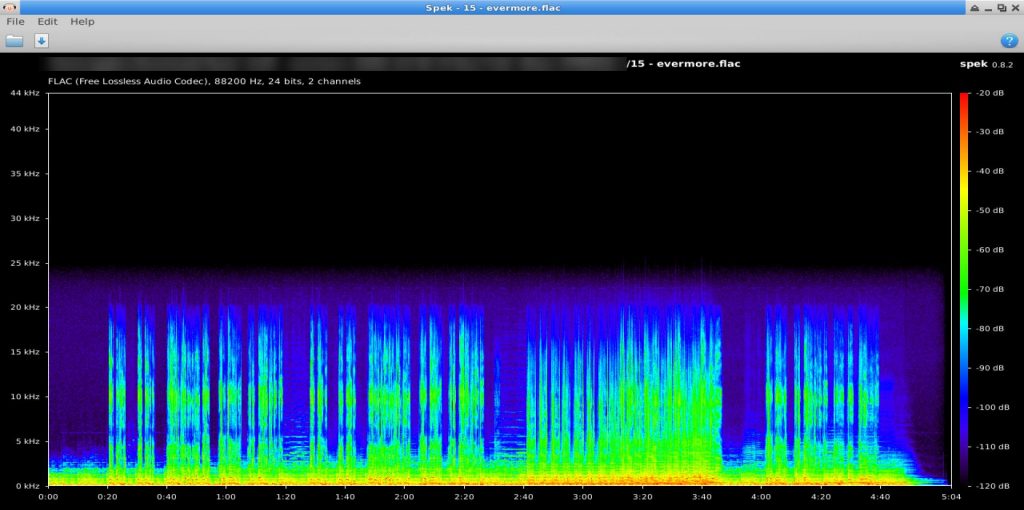Click the 10 kHz frequency label

pyautogui.click(x=25, y=396)
